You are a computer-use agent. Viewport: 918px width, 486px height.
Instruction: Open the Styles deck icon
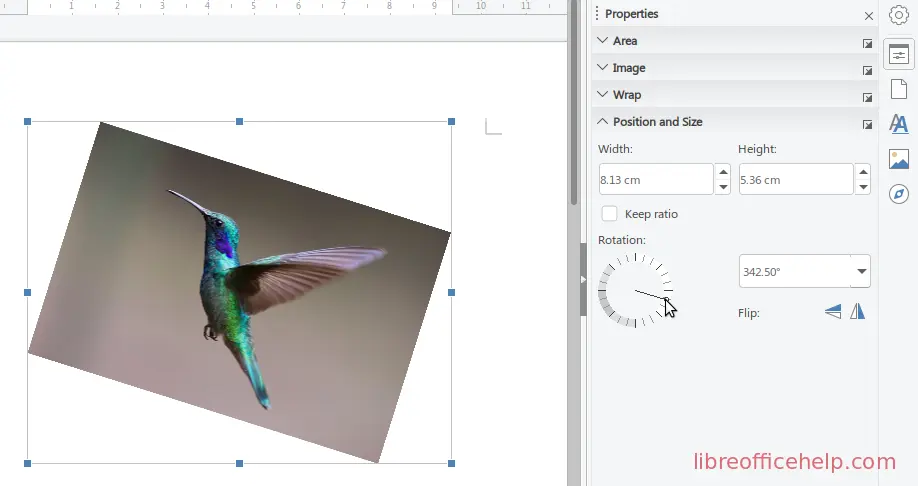(x=898, y=124)
